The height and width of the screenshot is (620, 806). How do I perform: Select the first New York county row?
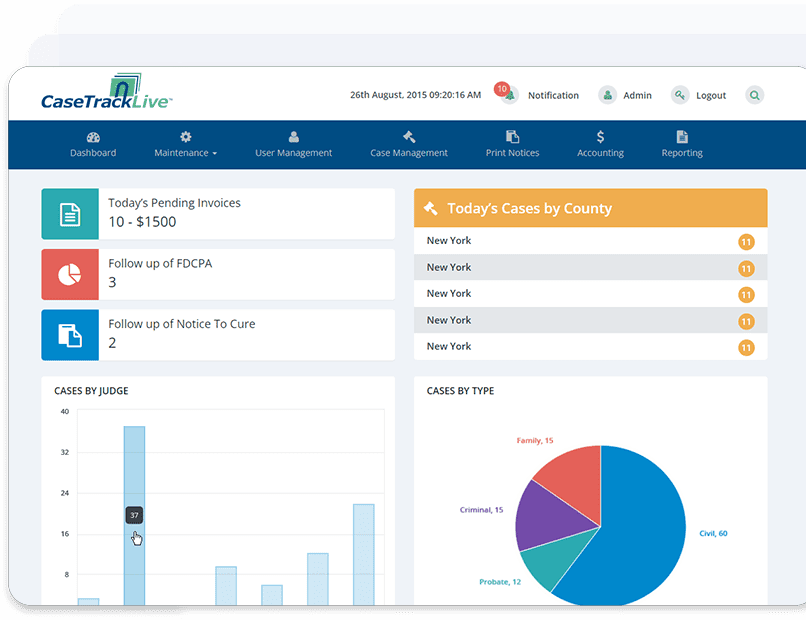click(590, 241)
